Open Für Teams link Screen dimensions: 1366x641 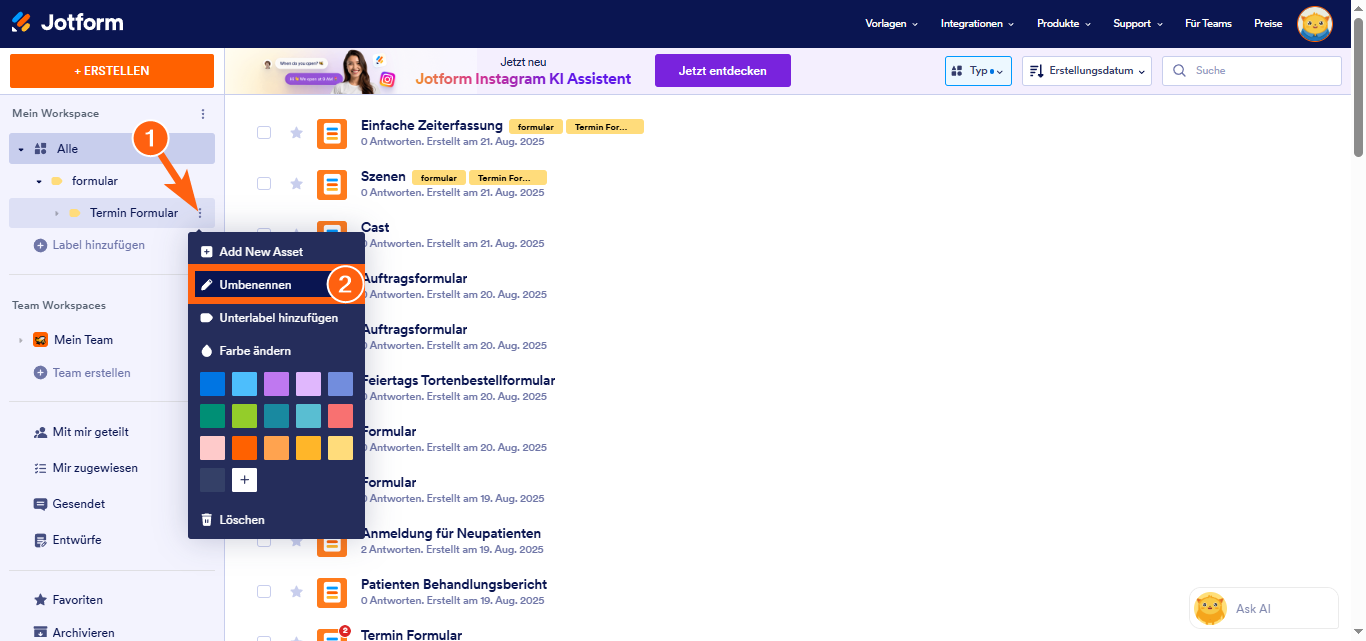[1208, 24]
